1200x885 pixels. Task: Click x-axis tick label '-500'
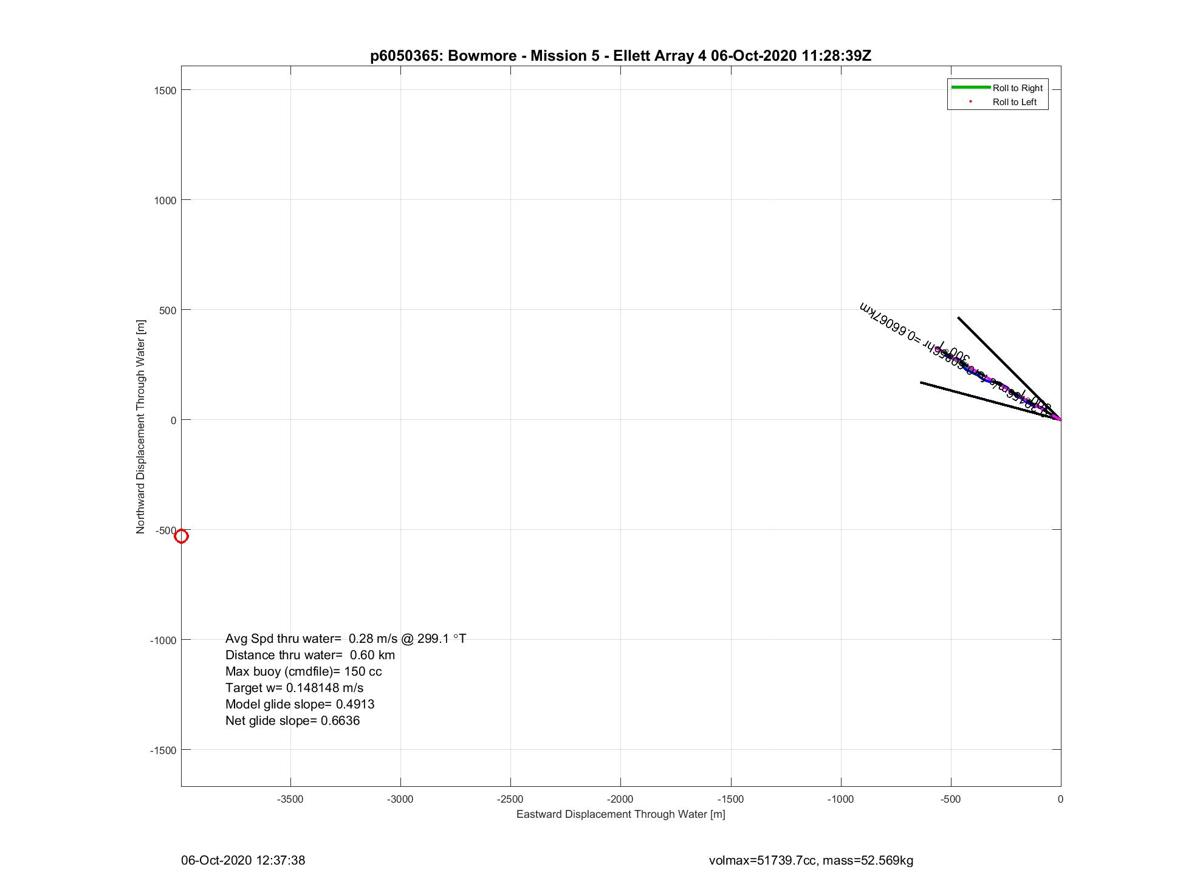point(951,799)
